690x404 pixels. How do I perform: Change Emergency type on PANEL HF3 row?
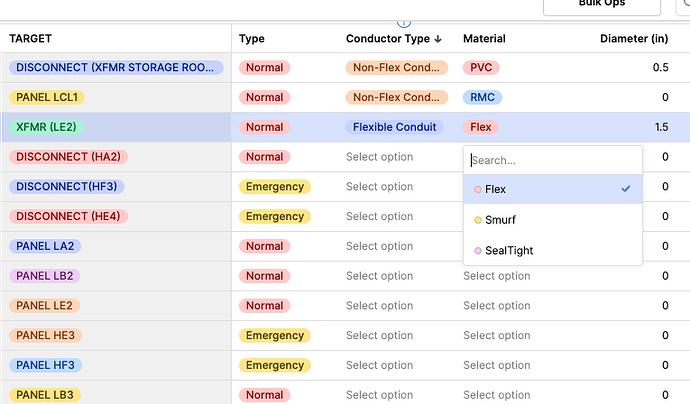pyautogui.click(x=275, y=365)
